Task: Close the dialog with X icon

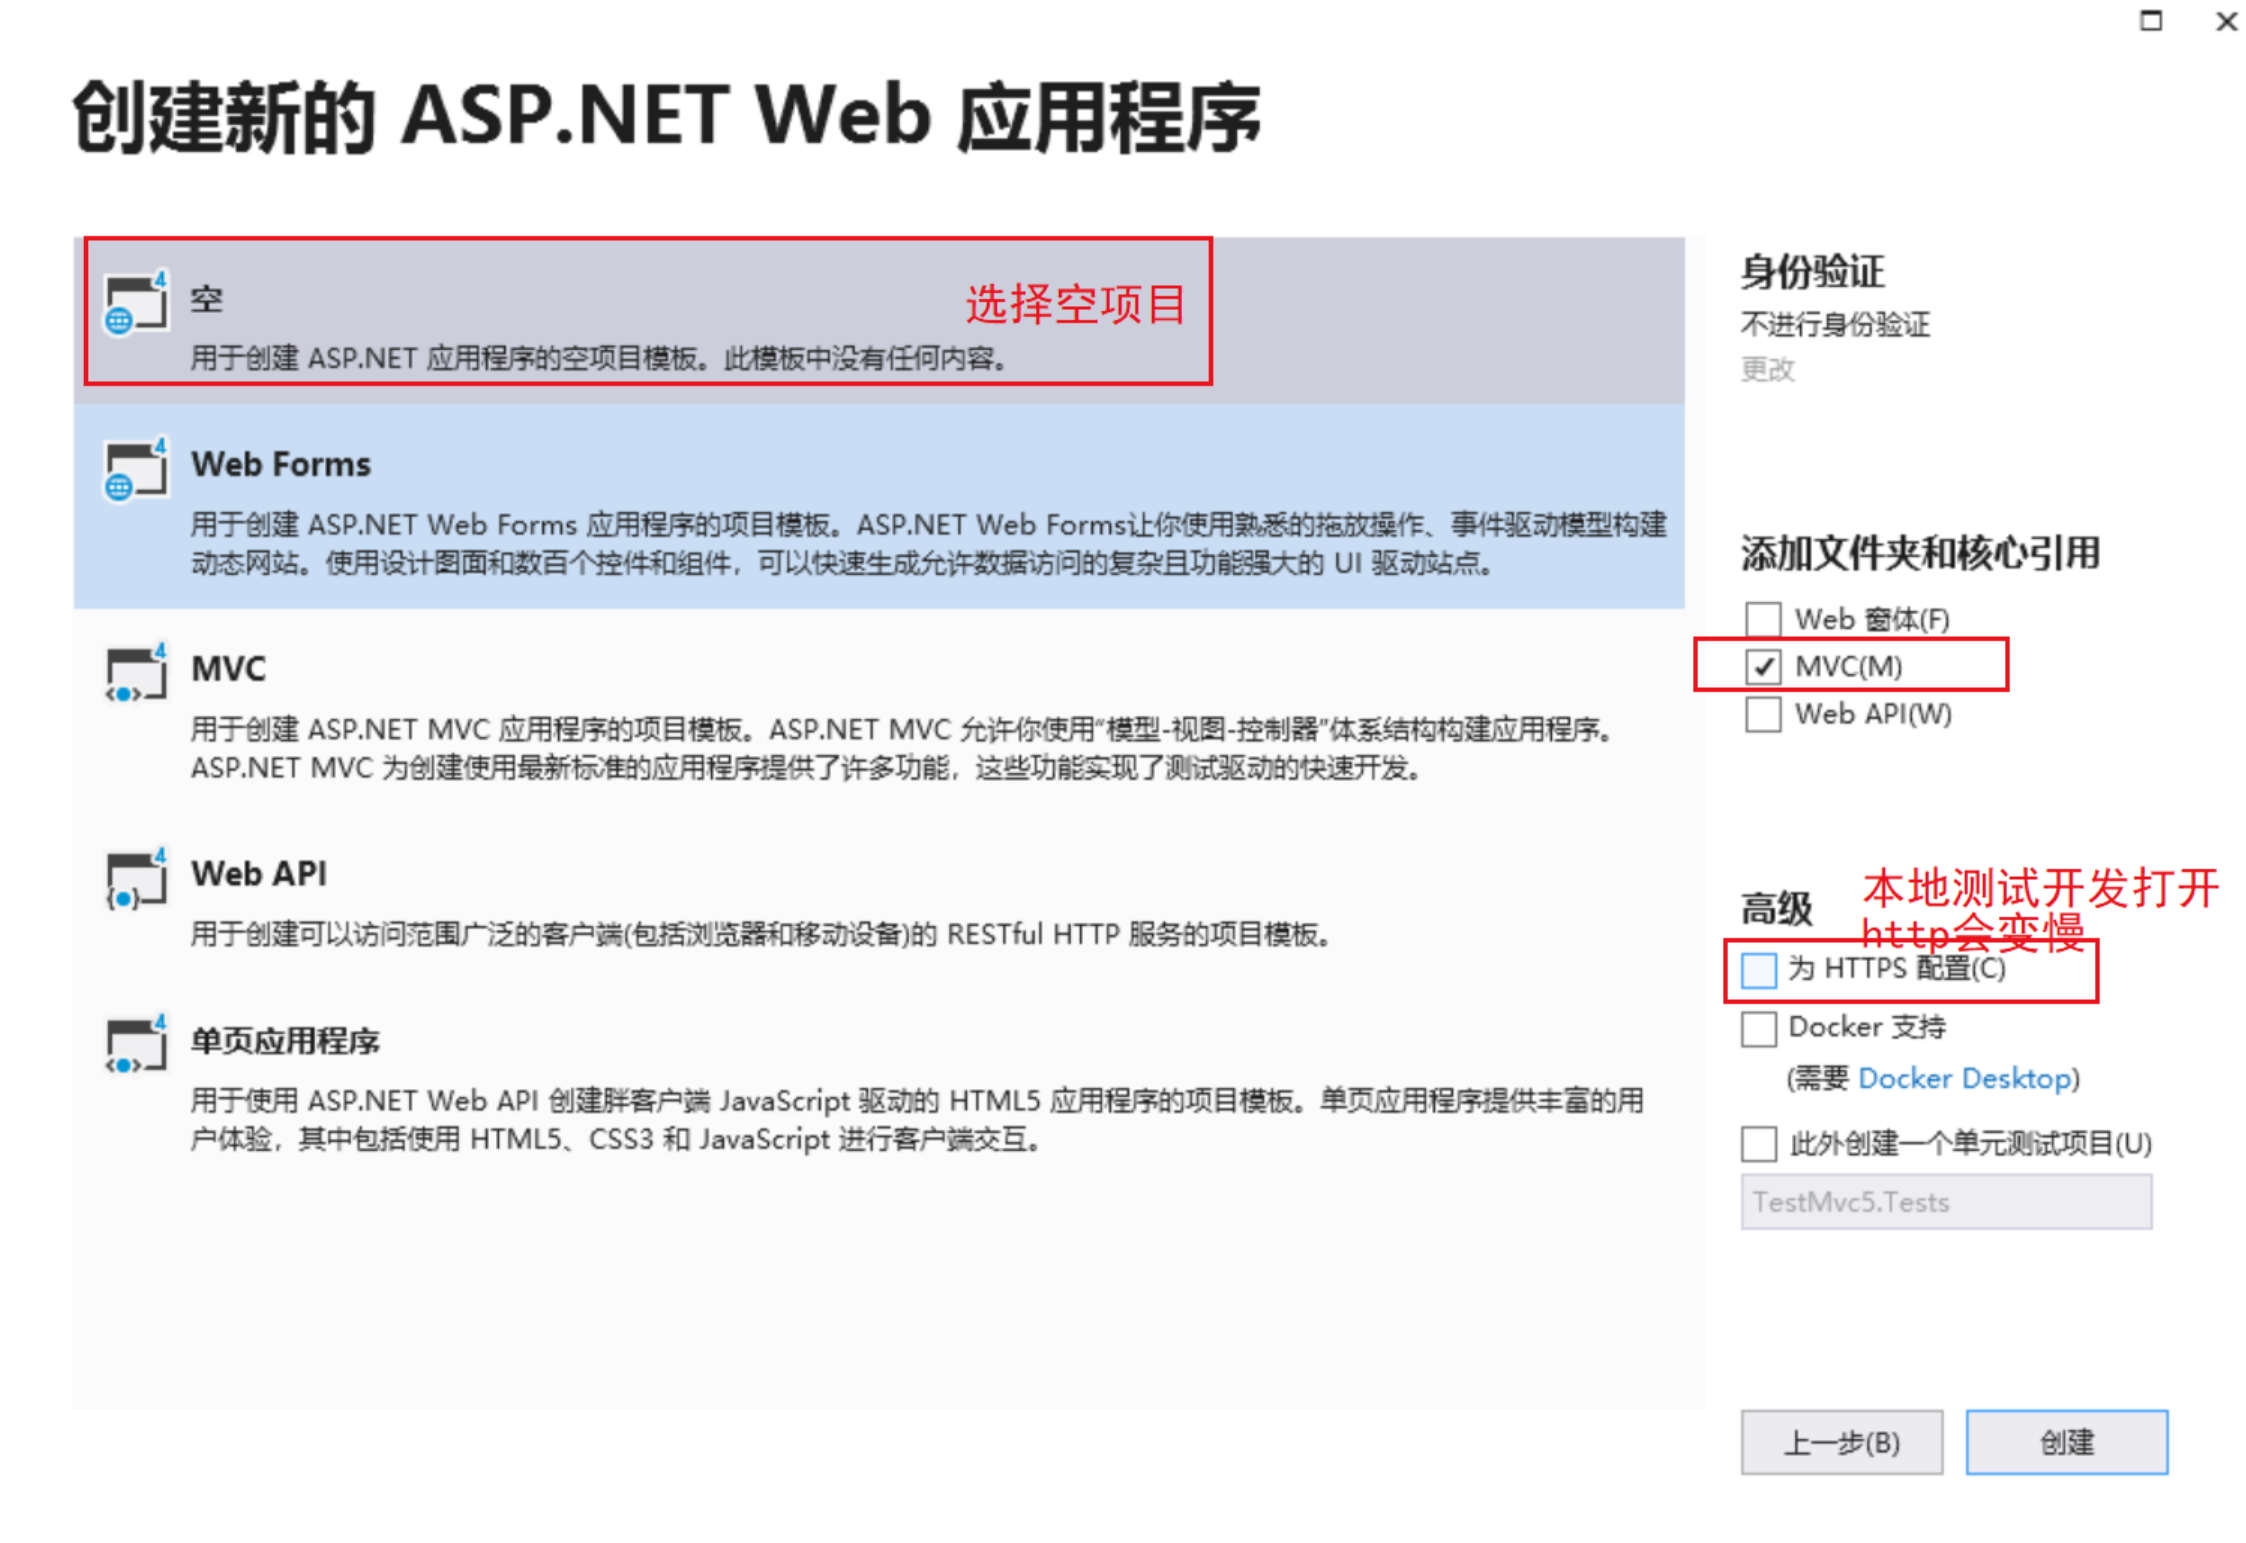Action: coord(2226,21)
